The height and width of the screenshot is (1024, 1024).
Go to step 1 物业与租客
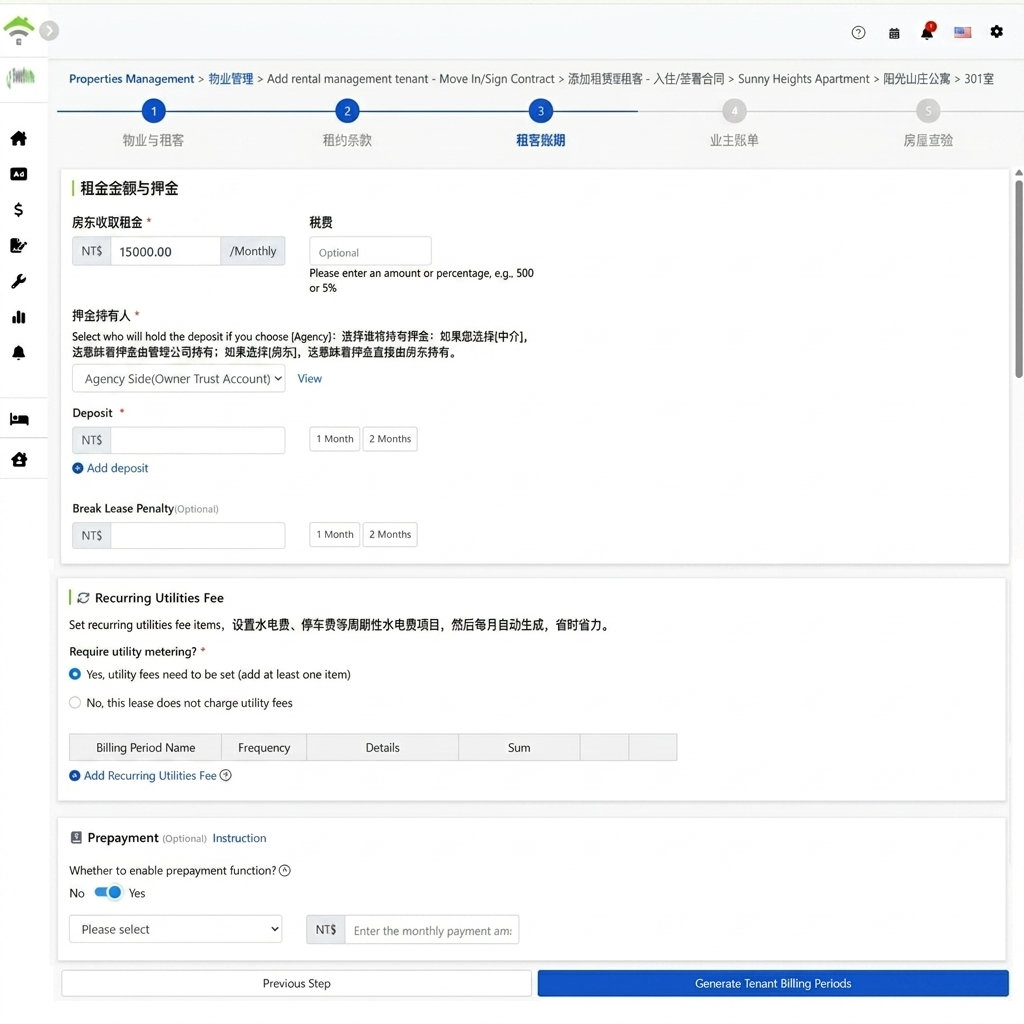(x=153, y=111)
